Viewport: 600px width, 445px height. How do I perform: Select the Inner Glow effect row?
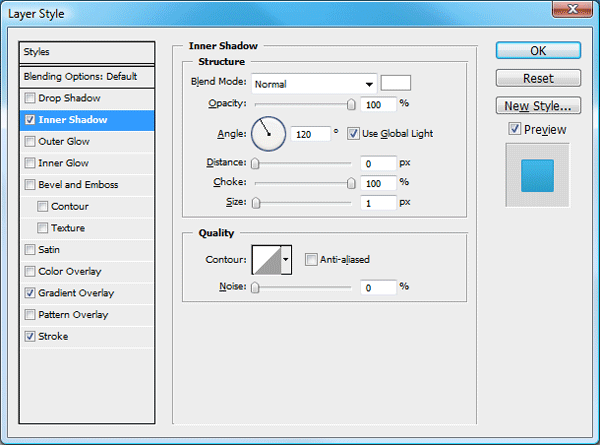(x=87, y=163)
